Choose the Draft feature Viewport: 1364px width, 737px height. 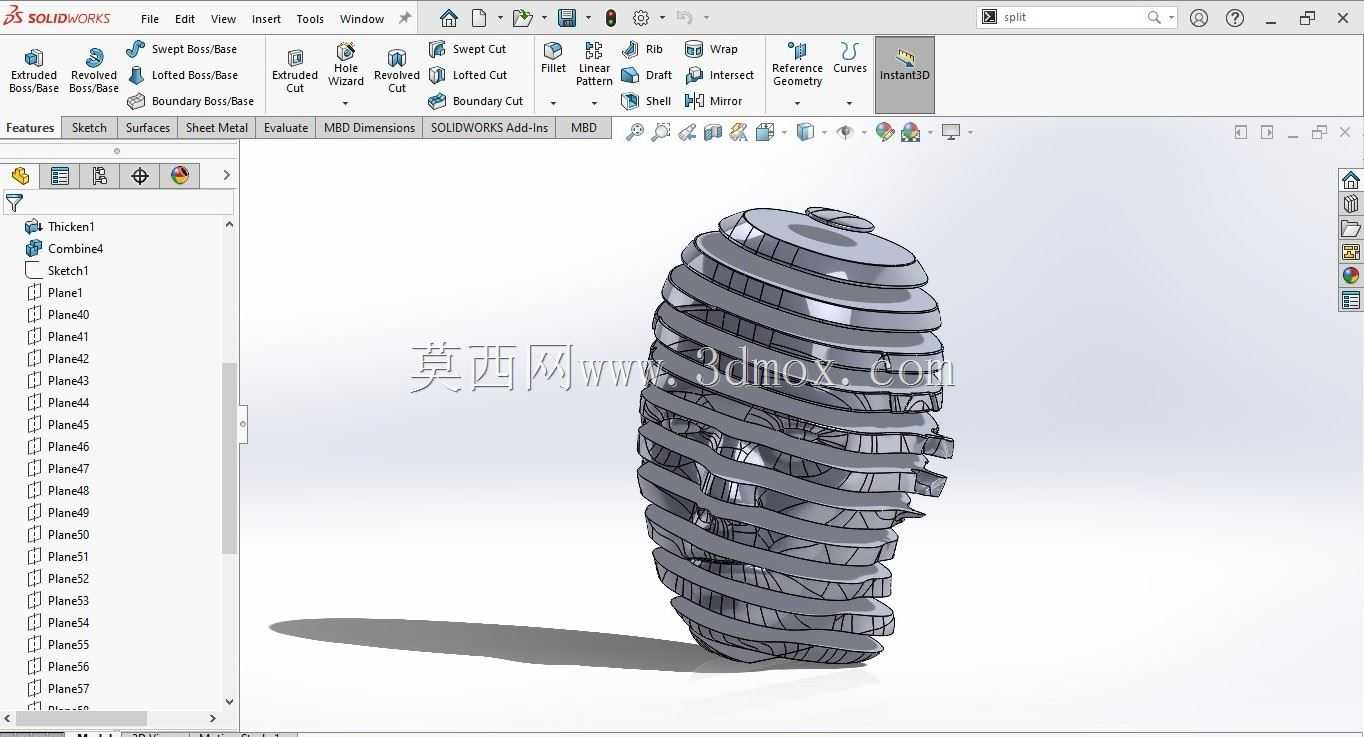tap(646, 75)
